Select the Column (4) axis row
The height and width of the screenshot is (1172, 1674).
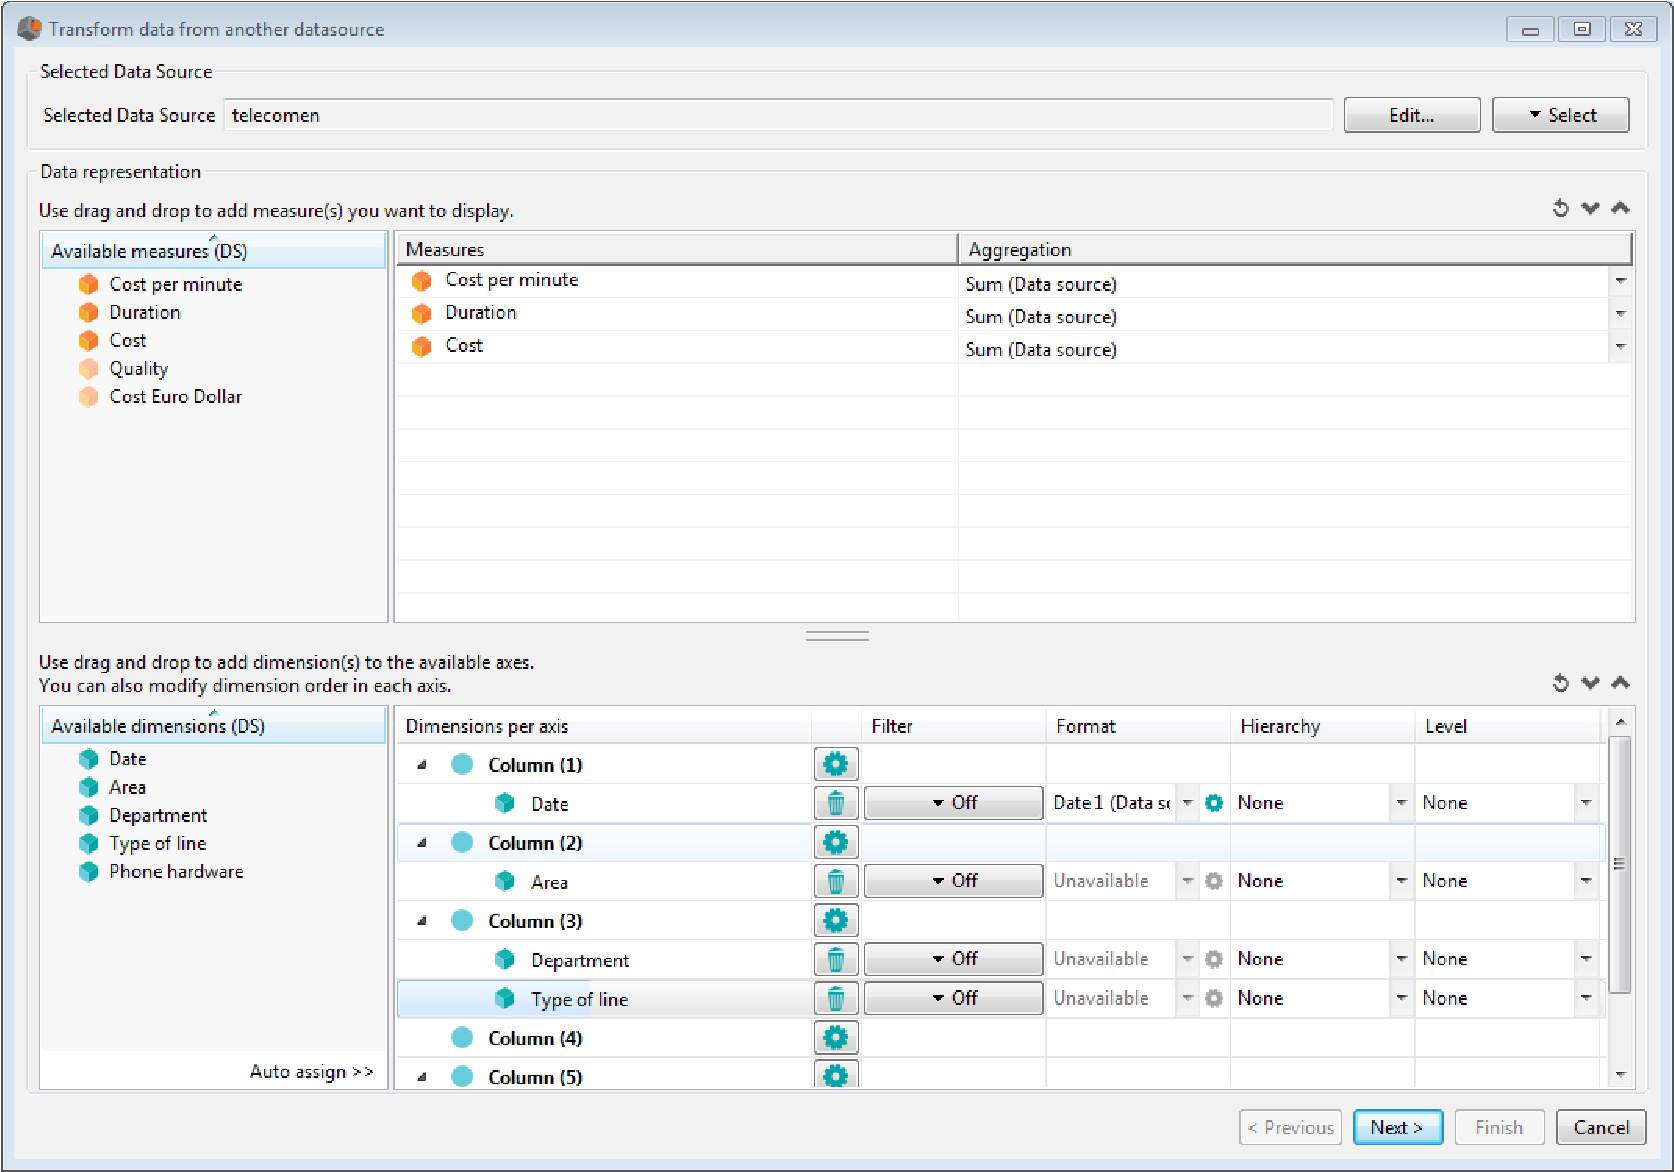tap(1000, 1038)
